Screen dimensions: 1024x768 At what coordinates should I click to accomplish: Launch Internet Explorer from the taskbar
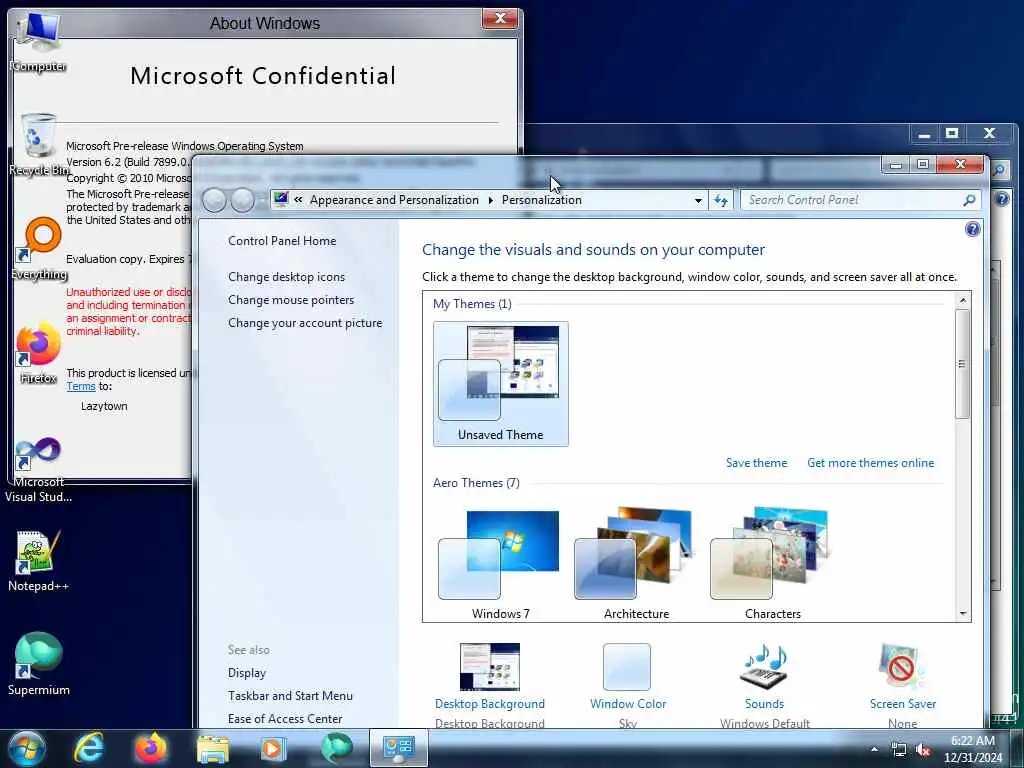(88, 748)
